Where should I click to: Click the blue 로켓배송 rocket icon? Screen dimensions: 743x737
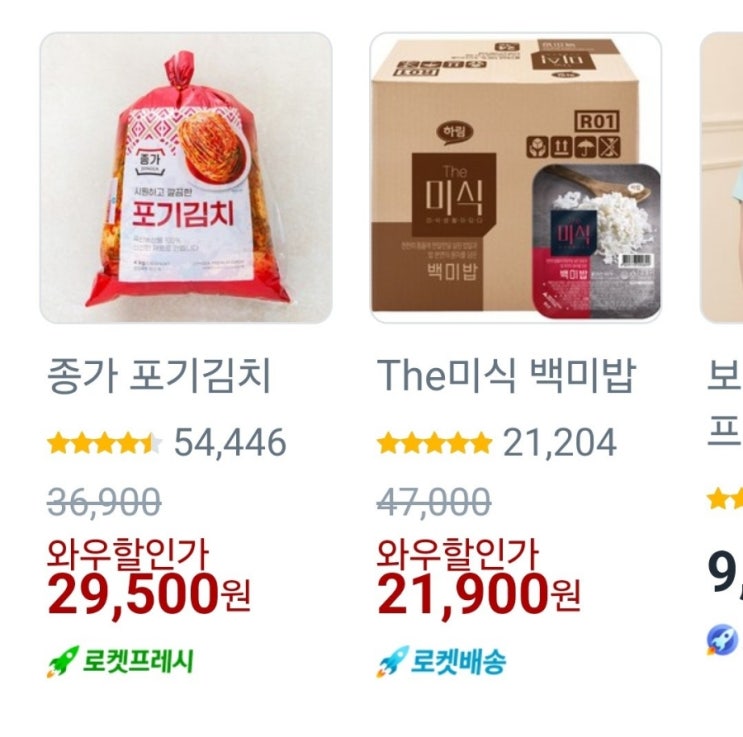(392, 661)
